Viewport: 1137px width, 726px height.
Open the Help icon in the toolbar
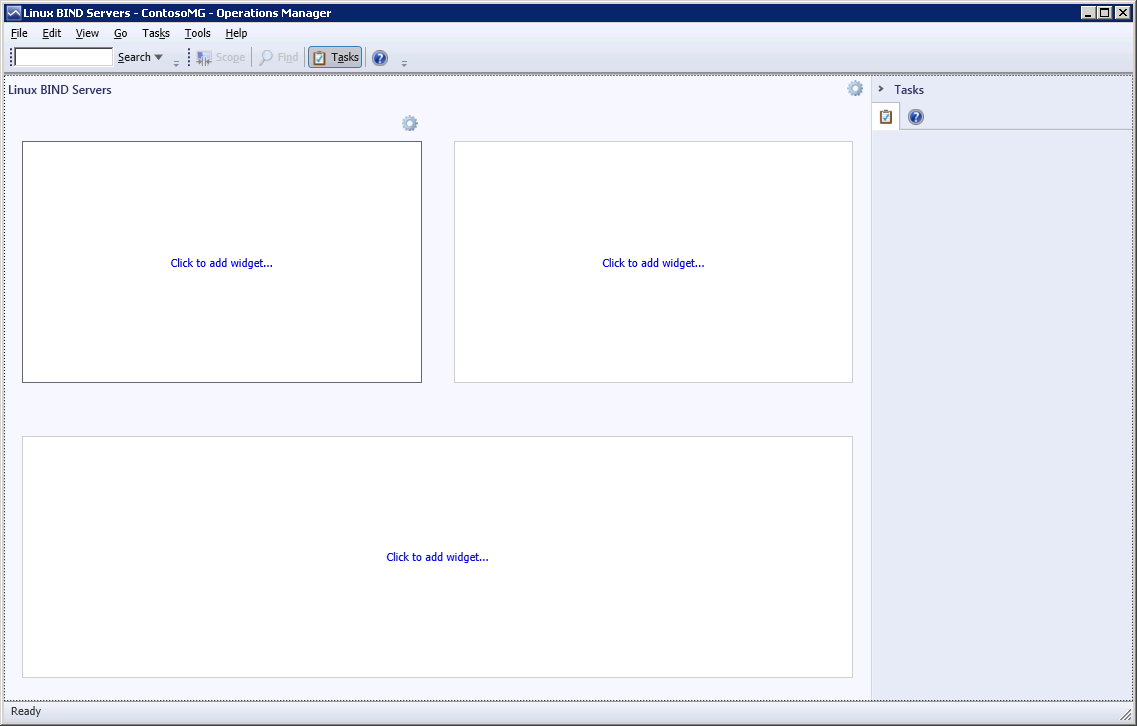[x=380, y=58]
